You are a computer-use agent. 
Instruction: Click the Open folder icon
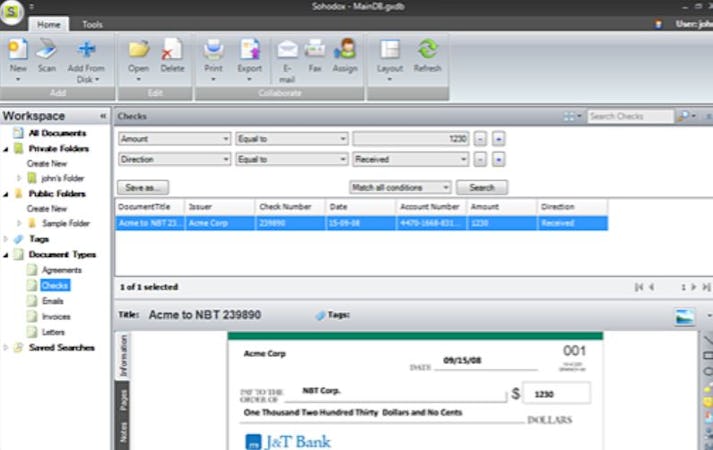coord(139,50)
